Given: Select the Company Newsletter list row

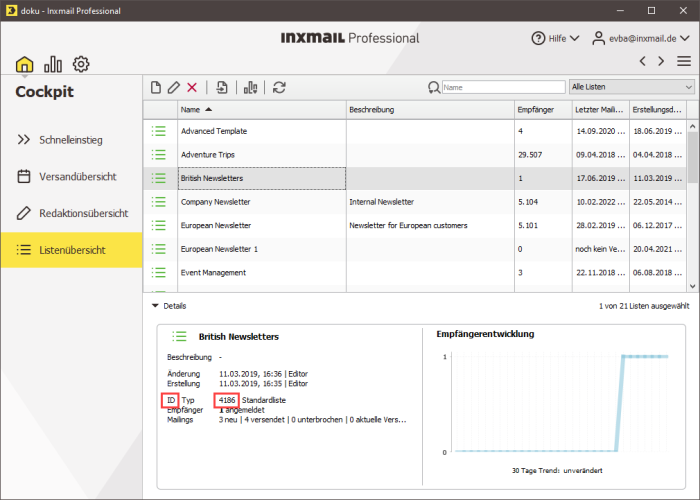Looking at the screenshot, I should [415, 202].
